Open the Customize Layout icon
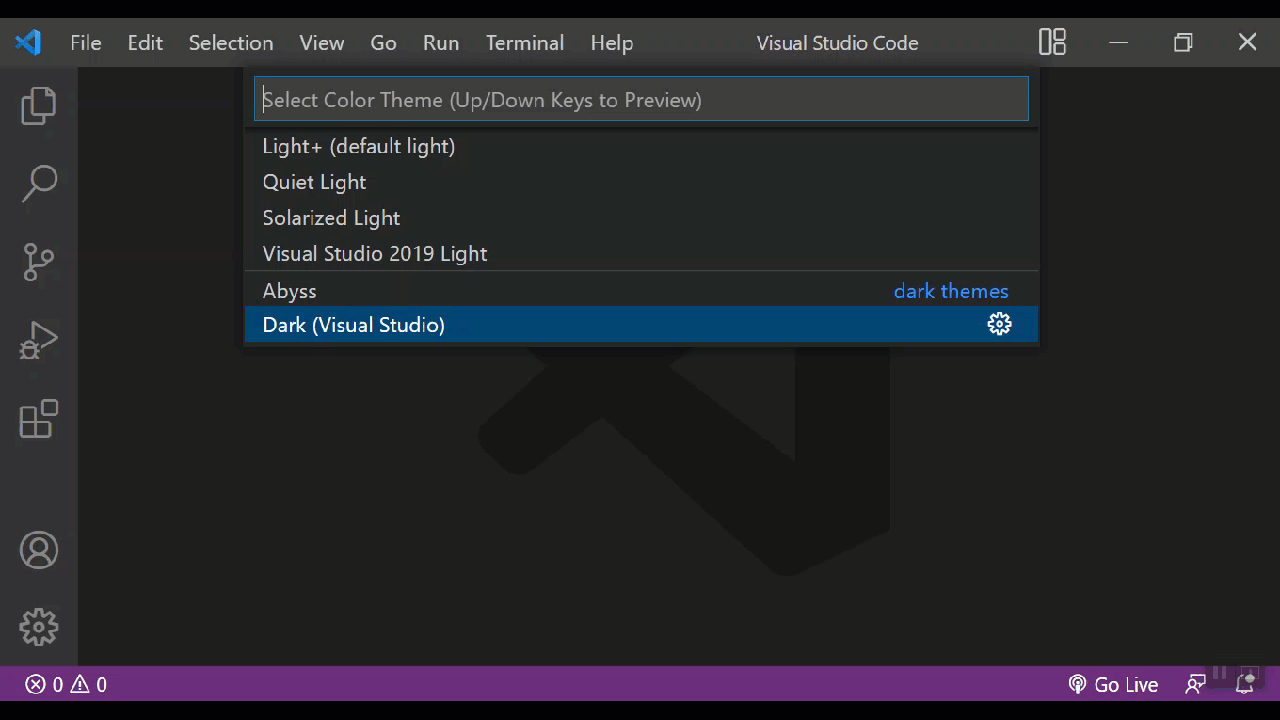This screenshot has height=720, width=1280. pos(1052,42)
